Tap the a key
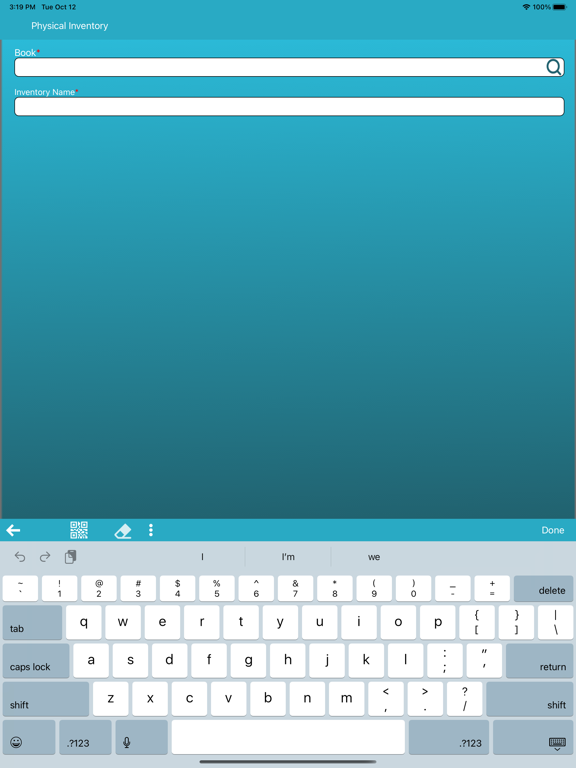This screenshot has width=576, height=768. [x=91, y=660]
